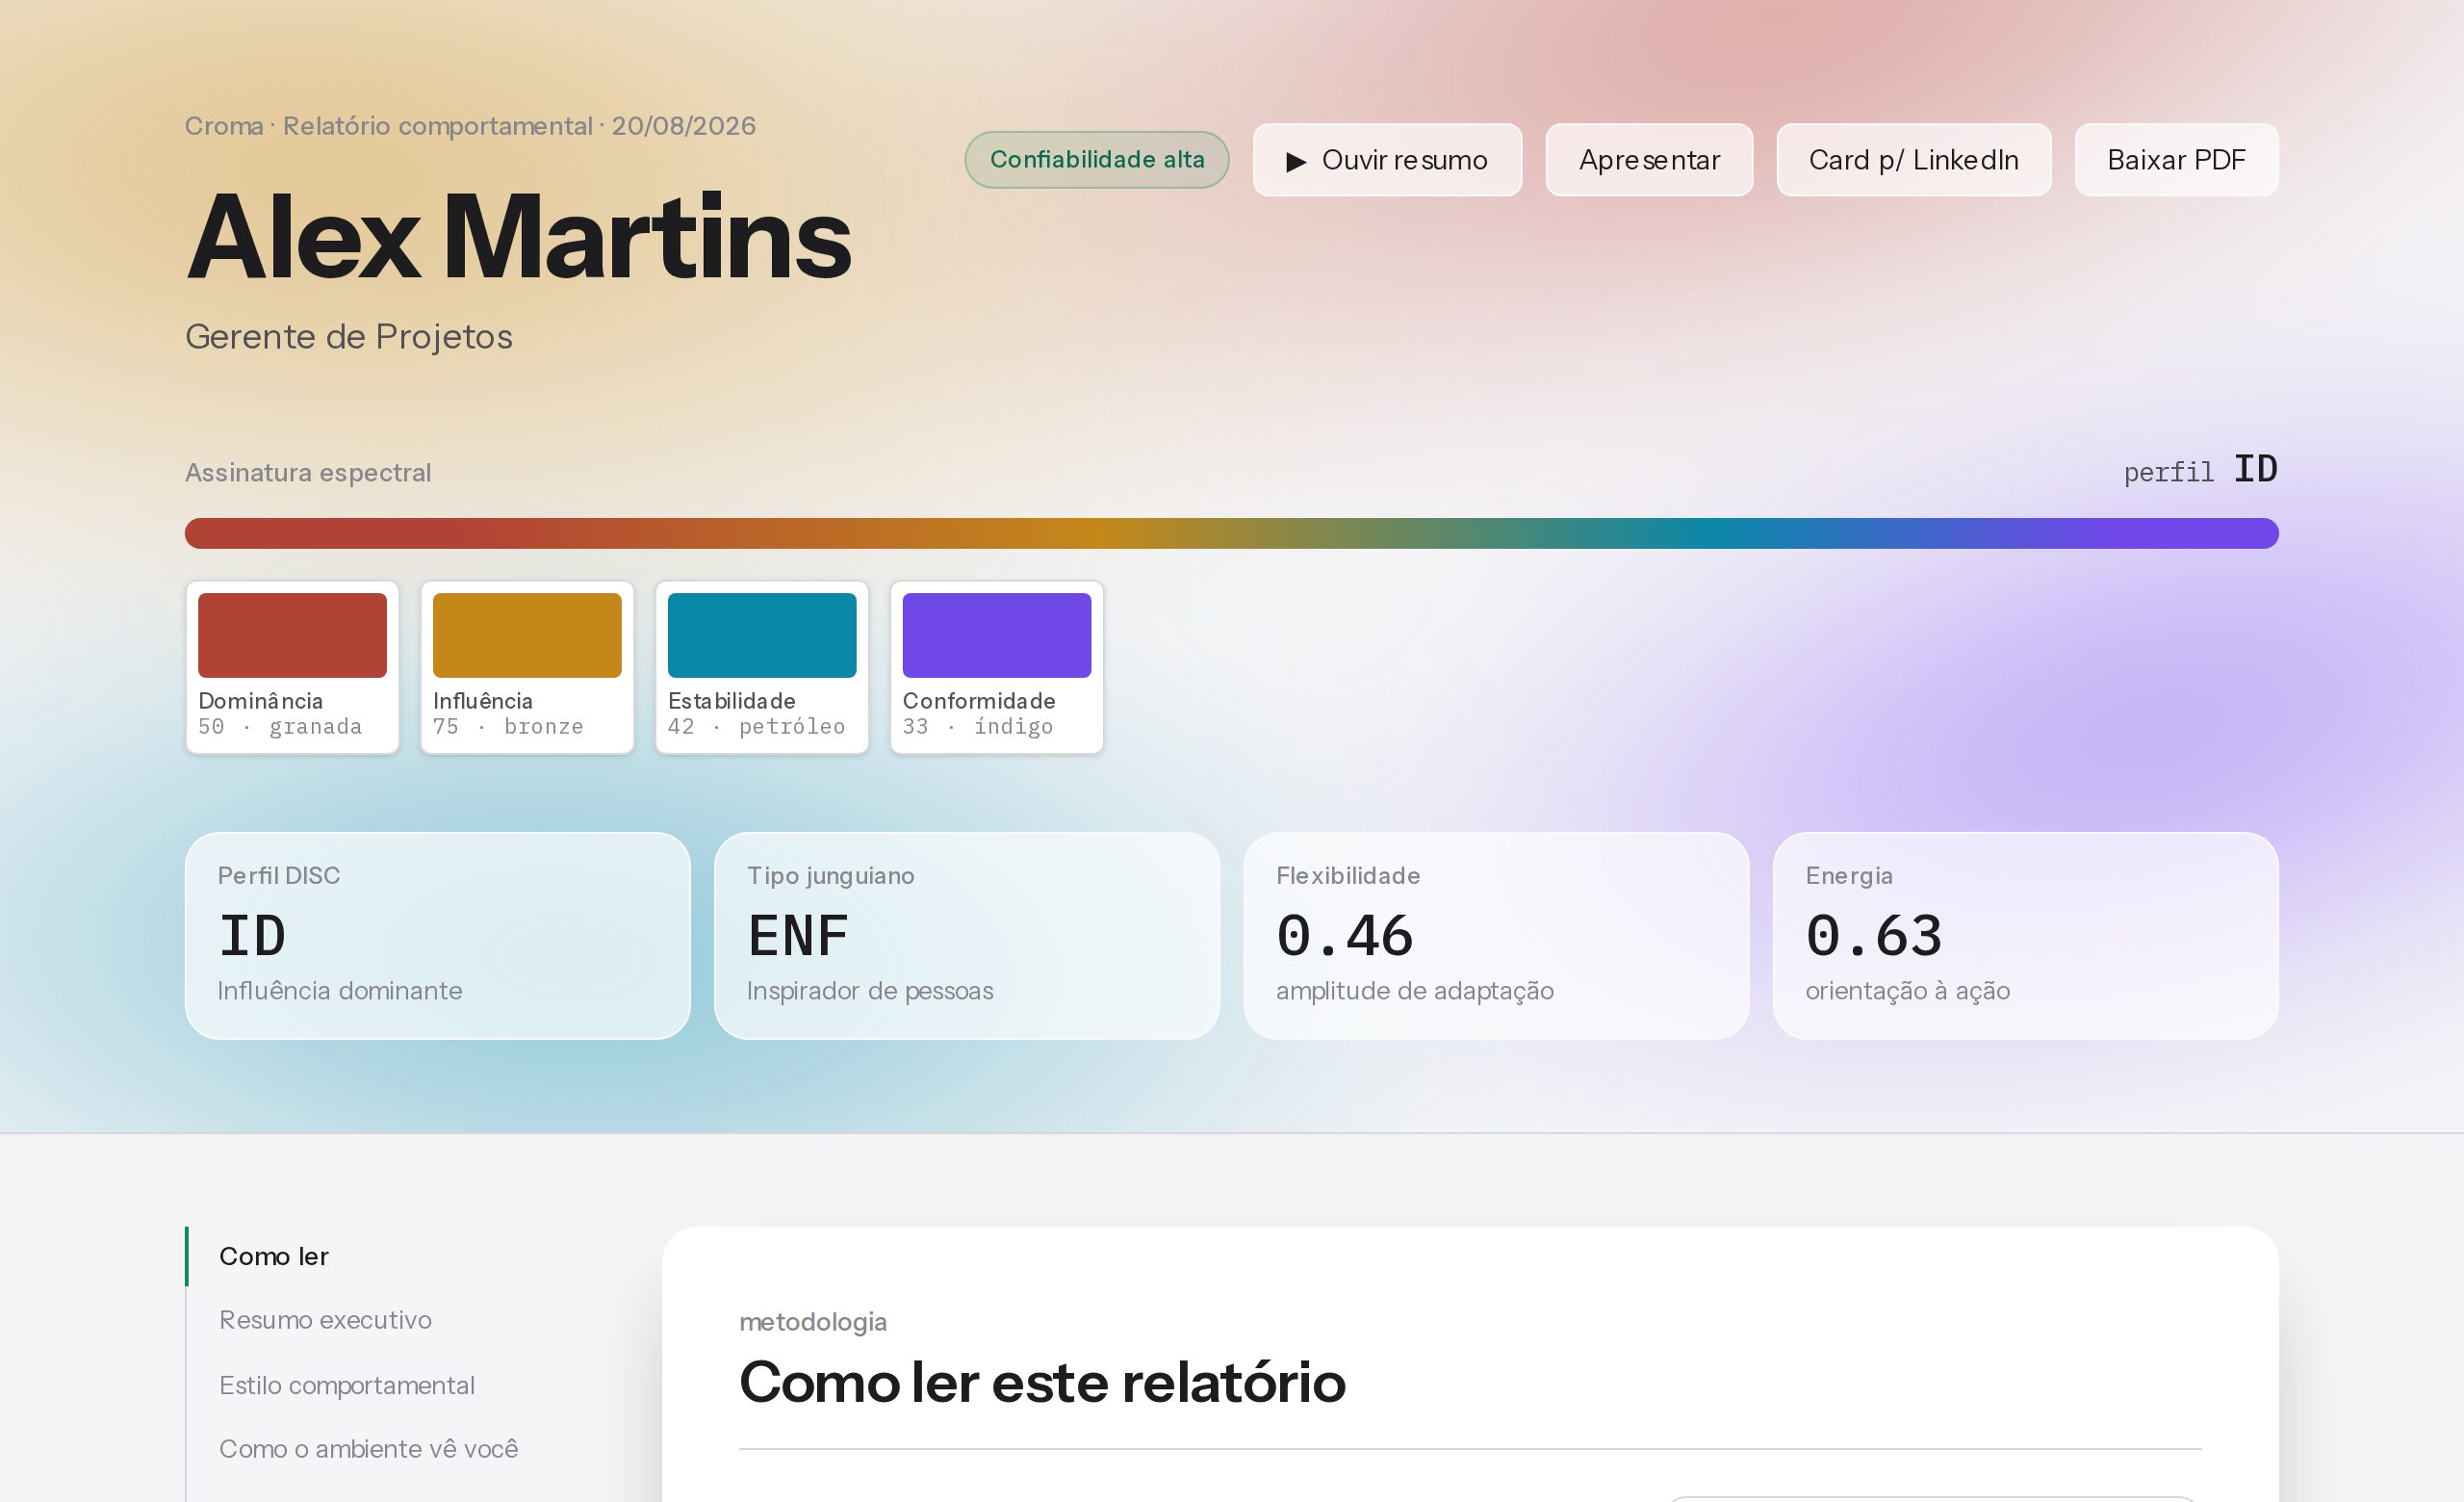2464x1502 pixels.
Task: Click the perfil ID label
Action: click(2200, 470)
